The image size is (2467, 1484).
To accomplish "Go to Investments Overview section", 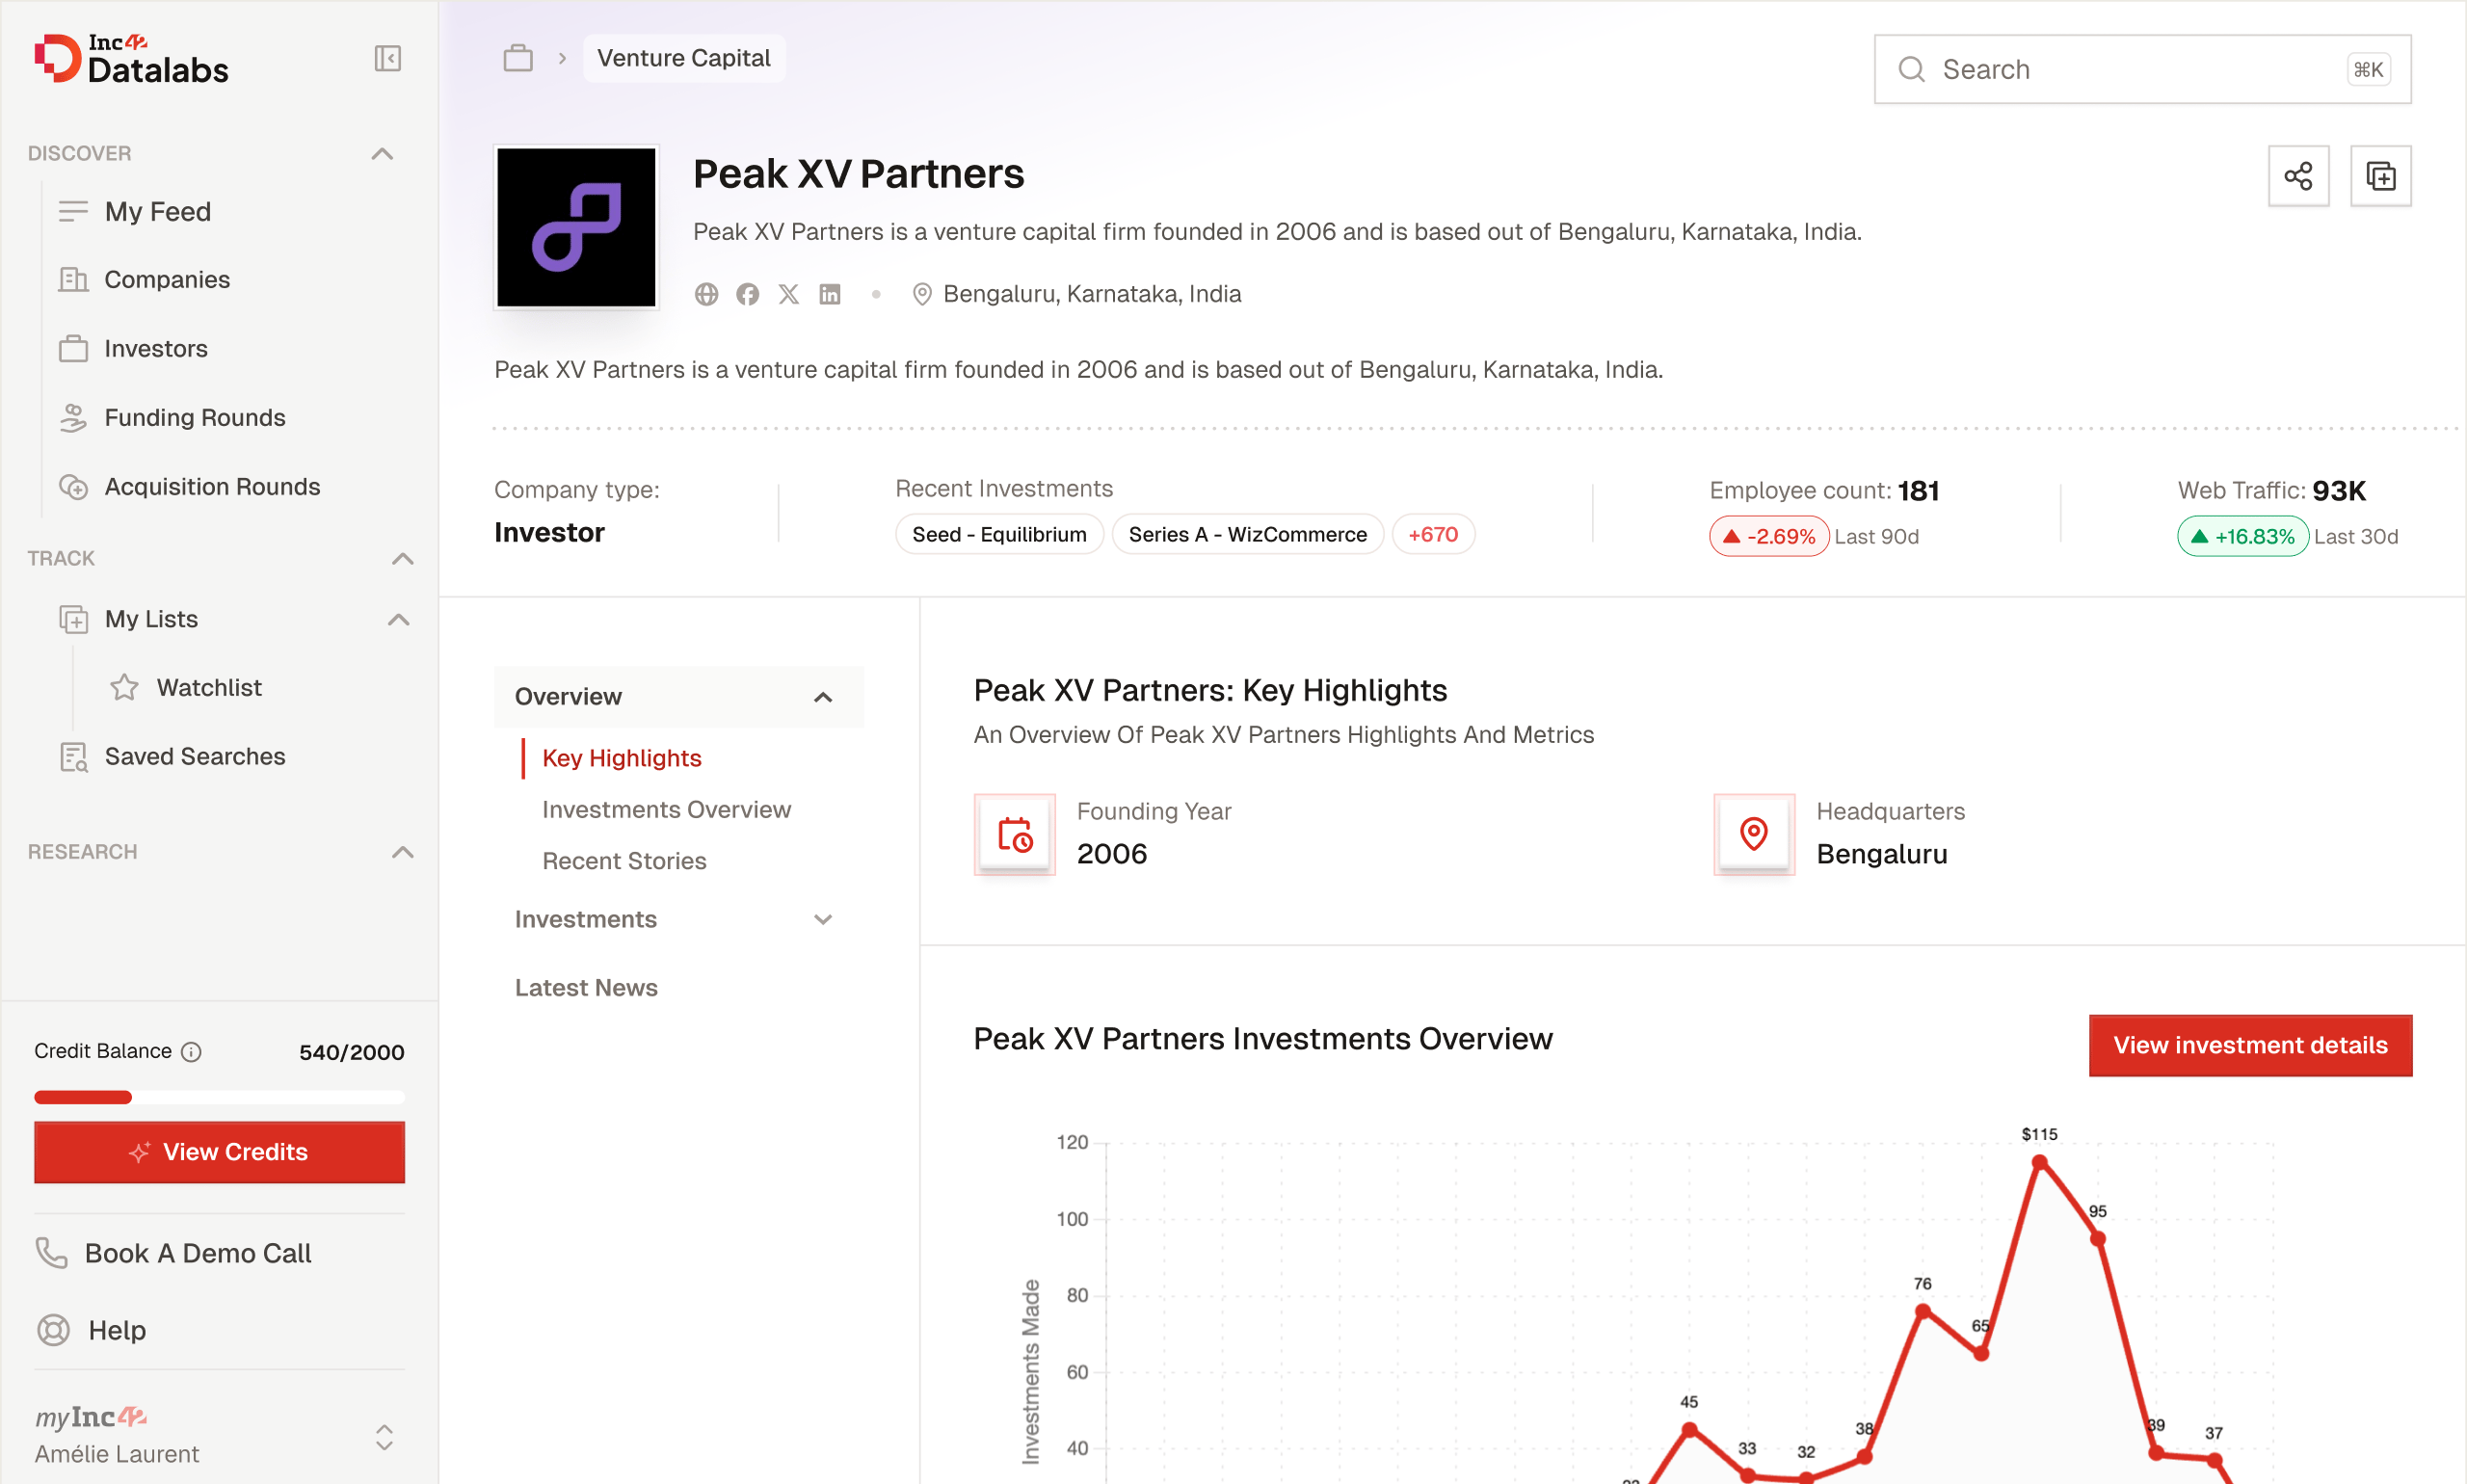I will pyautogui.click(x=666, y=809).
